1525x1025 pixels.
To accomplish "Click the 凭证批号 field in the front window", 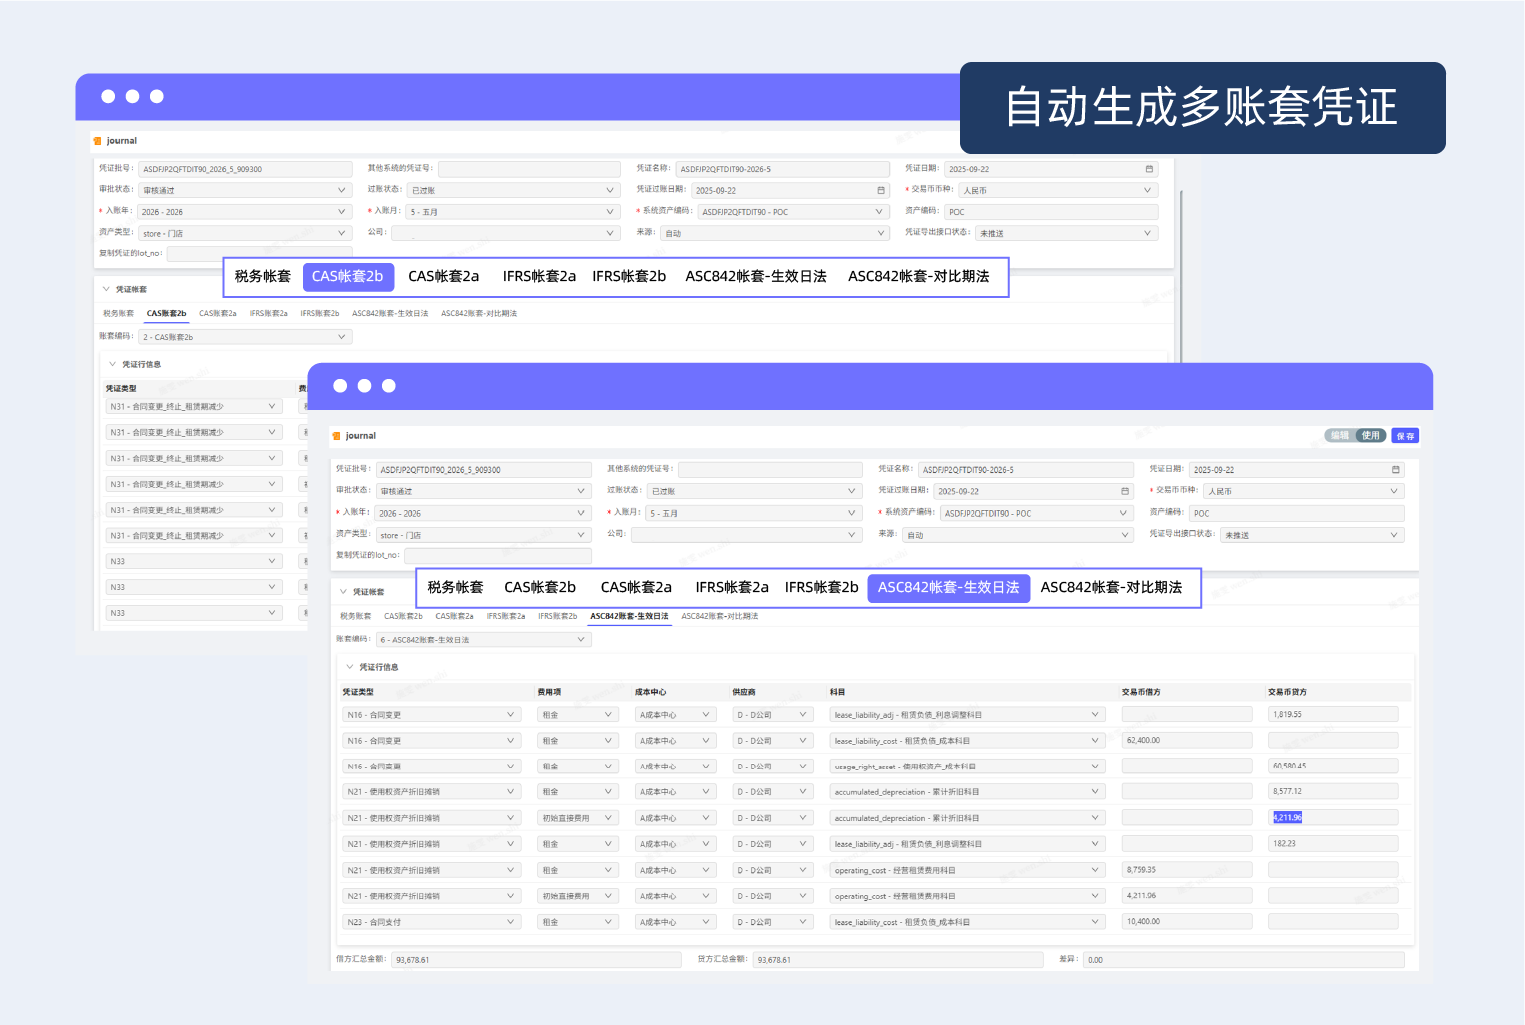I will coord(484,469).
